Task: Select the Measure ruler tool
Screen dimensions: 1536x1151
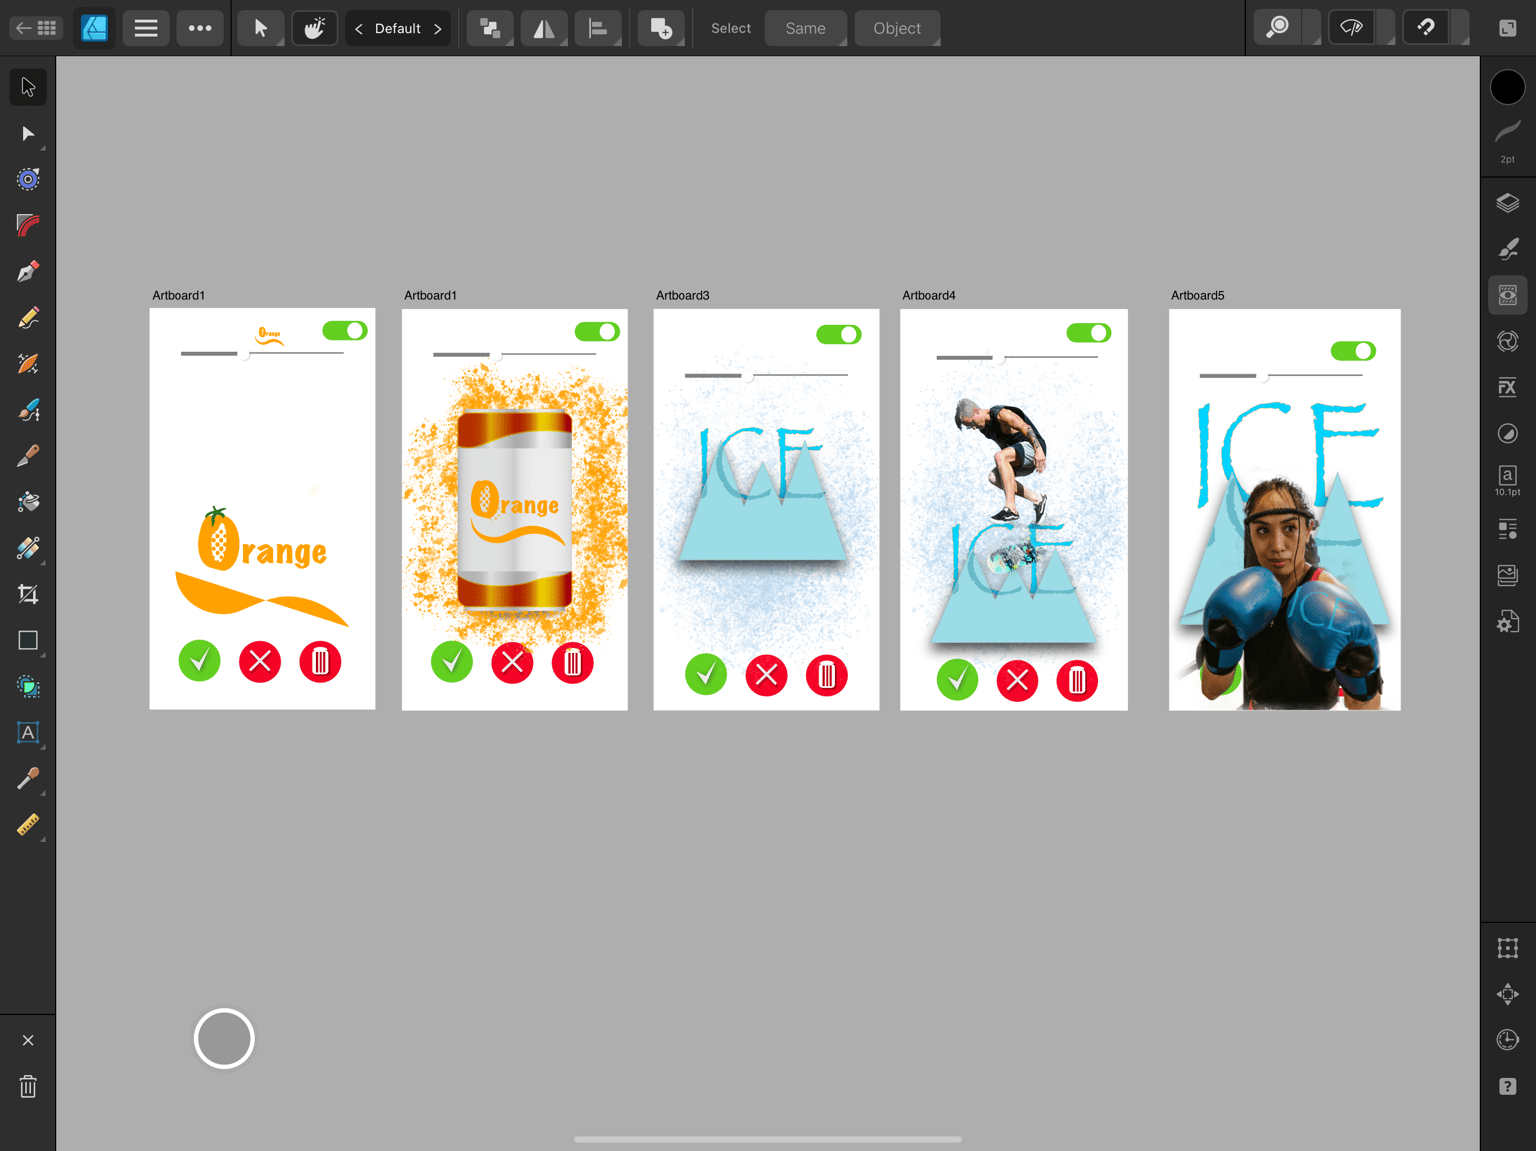Action: 28,825
